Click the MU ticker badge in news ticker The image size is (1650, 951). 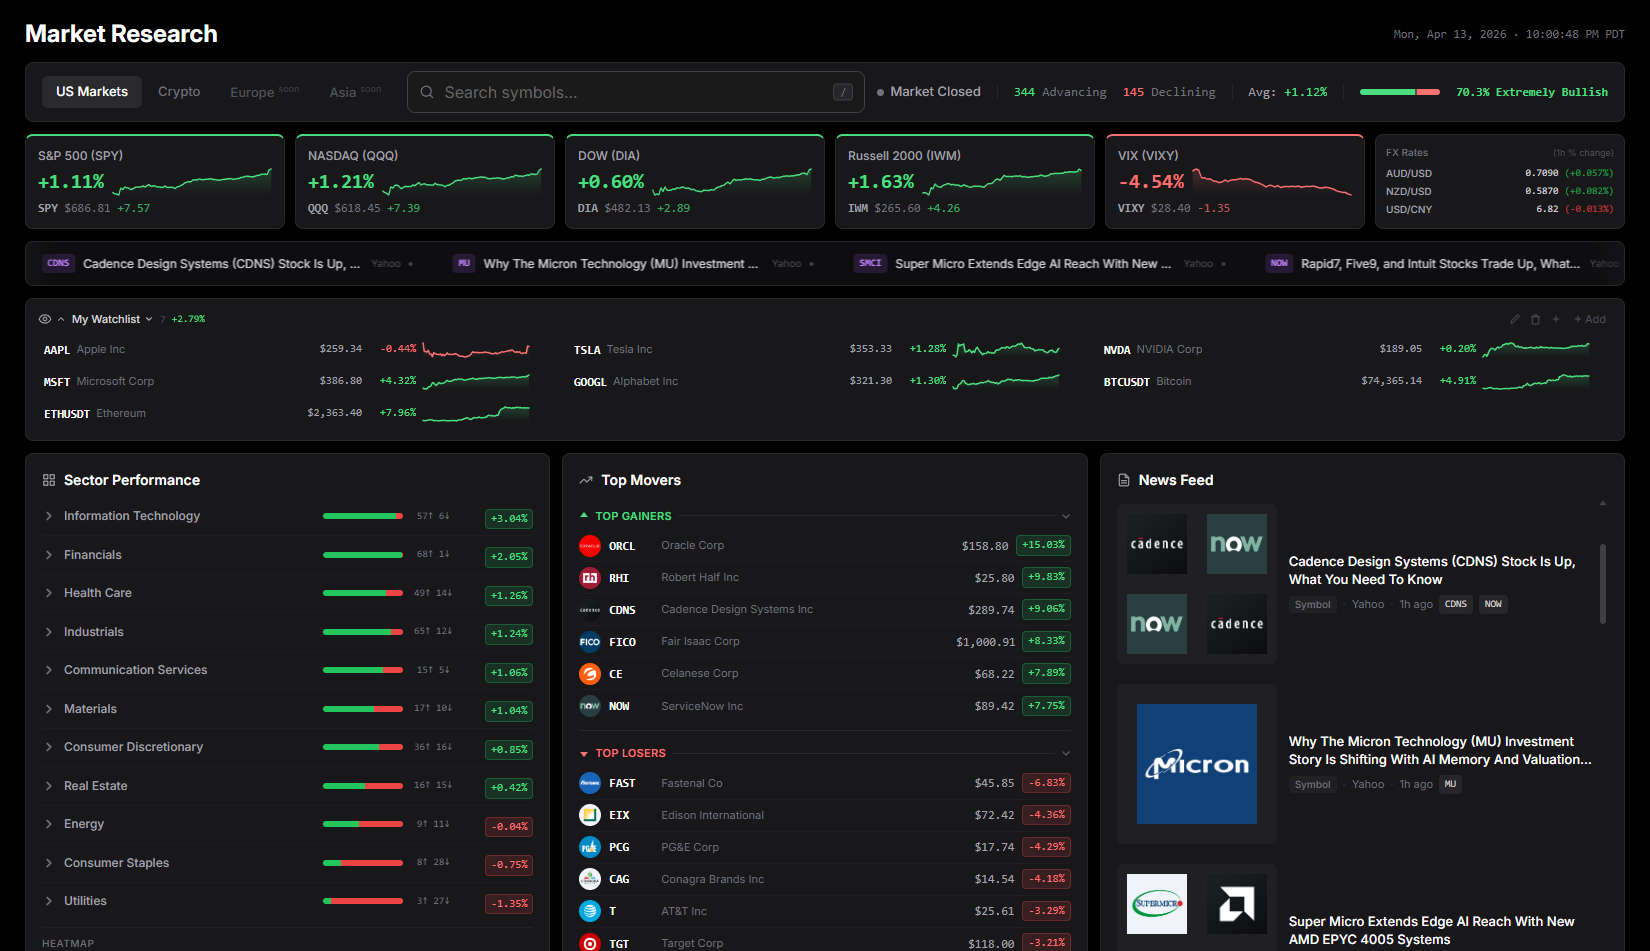tap(464, 264)
